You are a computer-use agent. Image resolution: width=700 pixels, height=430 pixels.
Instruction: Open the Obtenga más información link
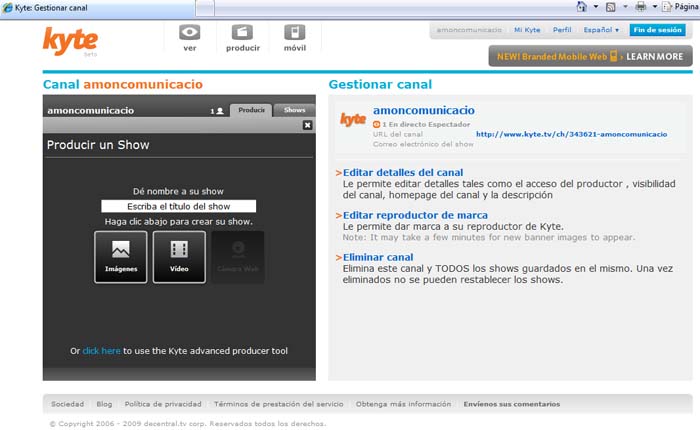[403, 404]
